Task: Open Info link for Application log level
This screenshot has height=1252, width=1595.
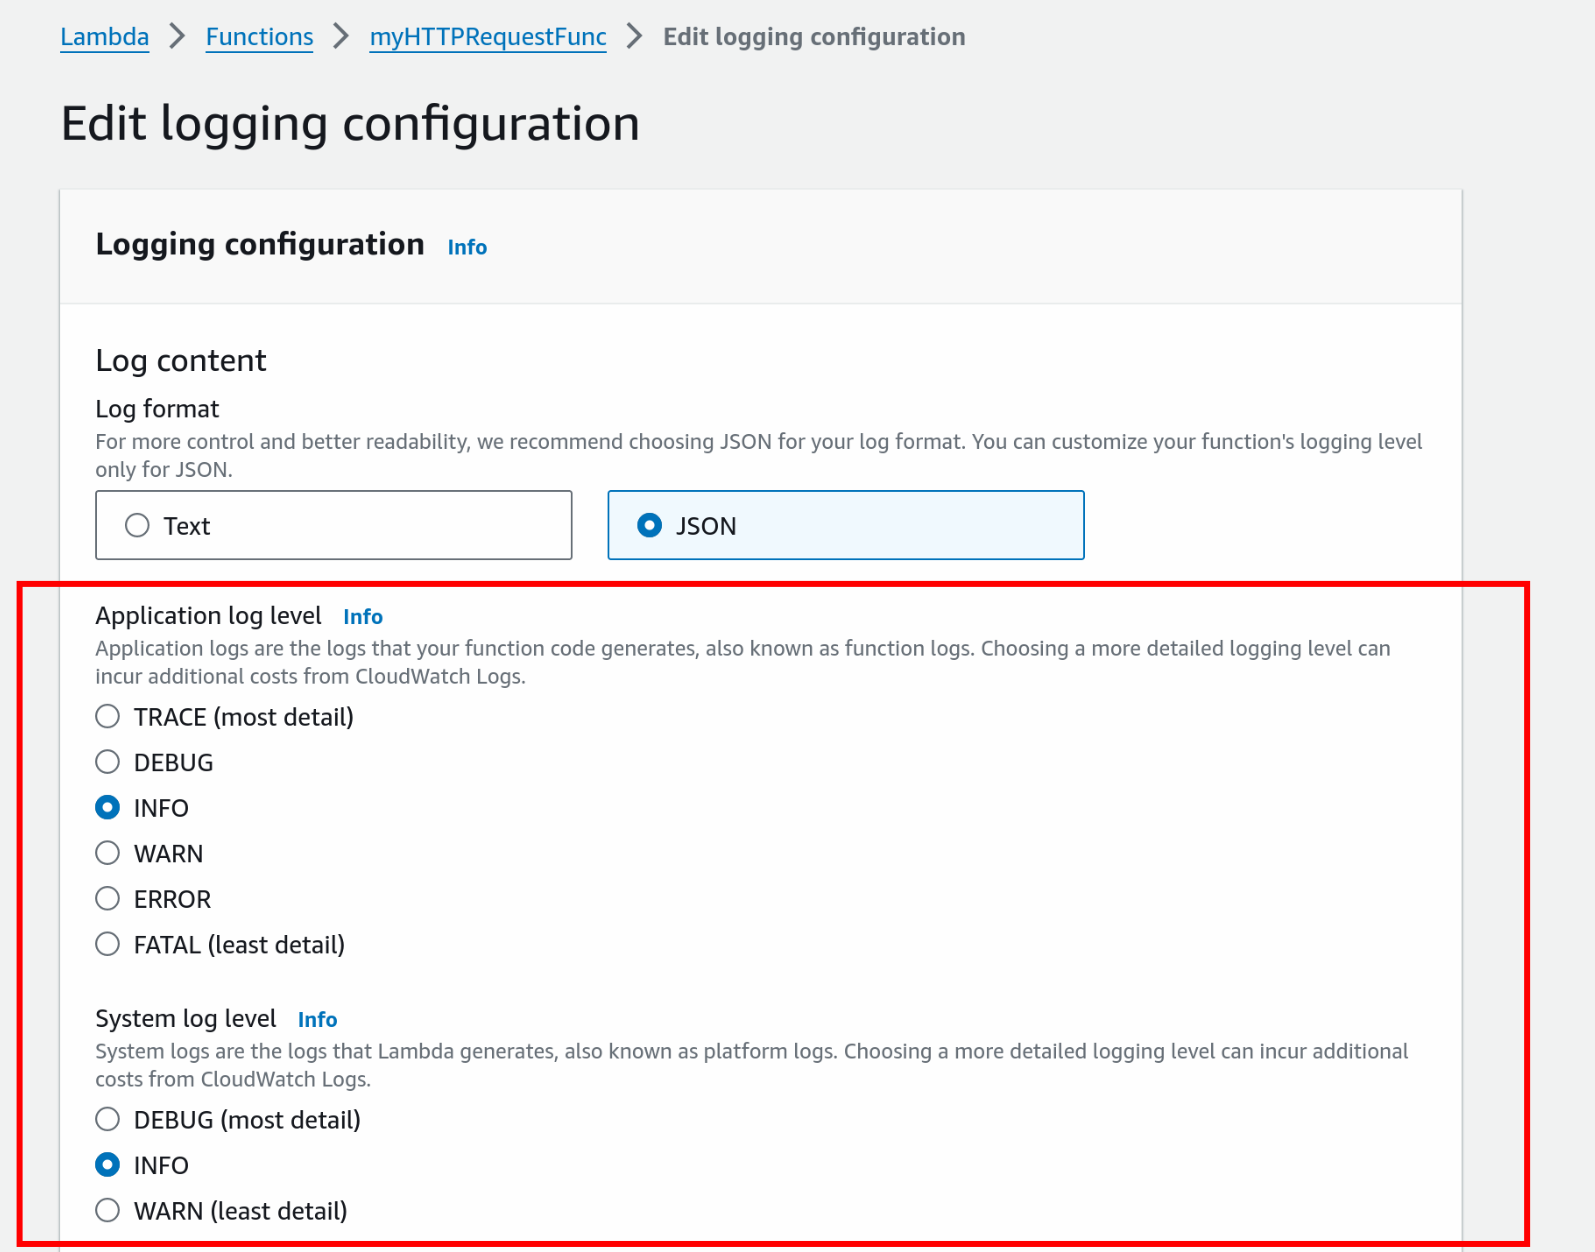Action: pos(363,617)
